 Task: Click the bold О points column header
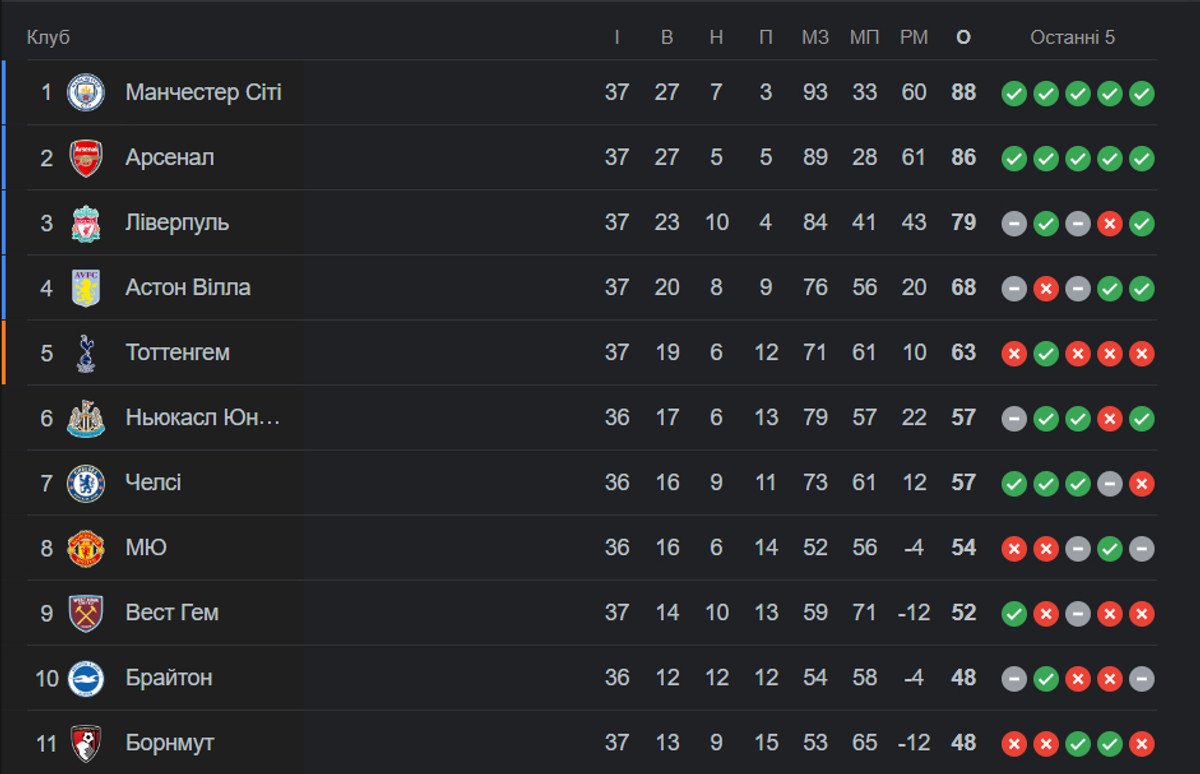963,38
